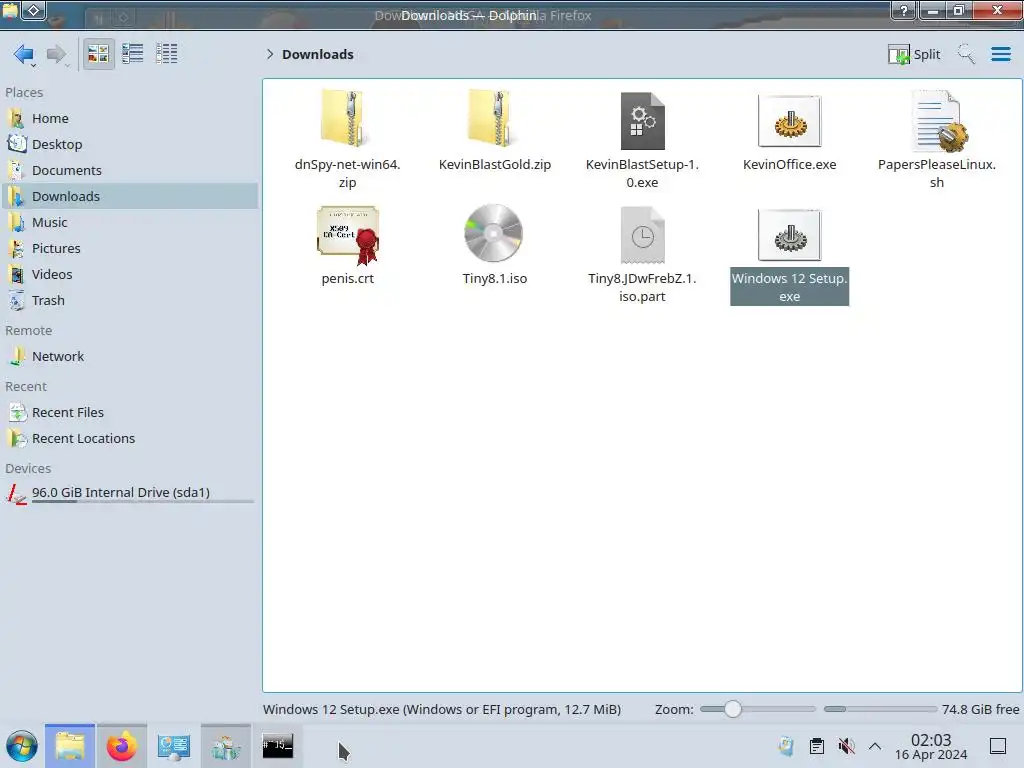Select the penis.crt certificate icon
1024x768 pixels.
coord(347,235)
